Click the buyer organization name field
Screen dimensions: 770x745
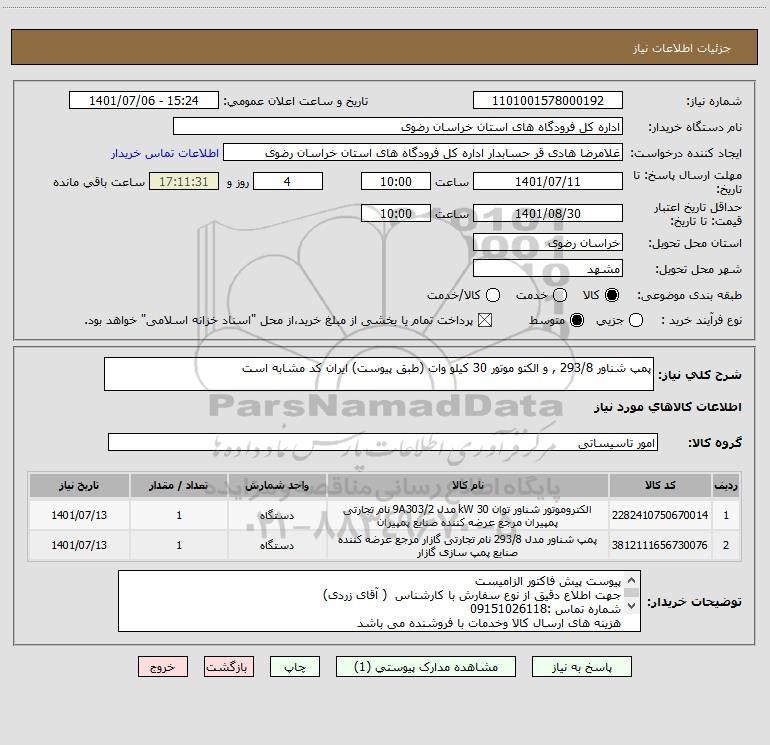click(398, 126)
